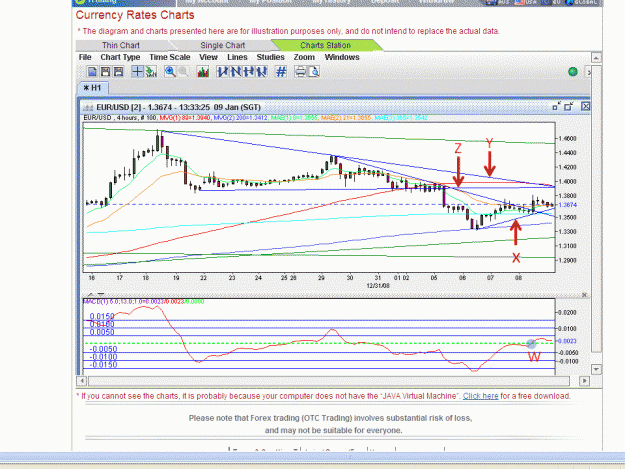Click the green globe connection icon
Viewport: 625px width, 469px height.
(573, 72)
